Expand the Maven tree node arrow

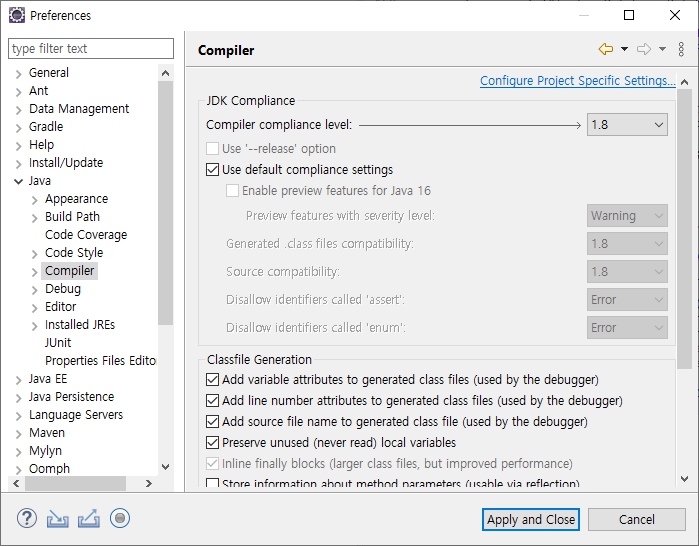(18, 434)
